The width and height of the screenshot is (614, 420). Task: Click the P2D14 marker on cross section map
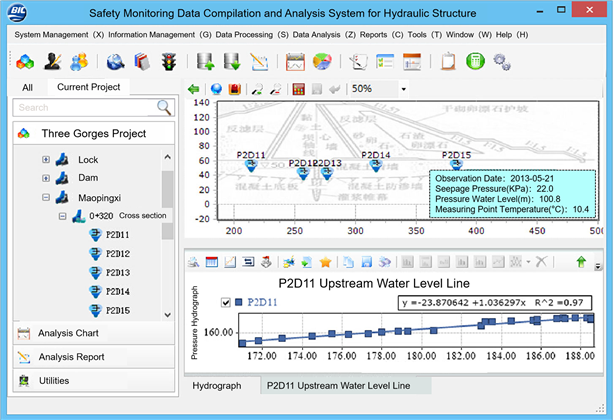click(376, 166)
